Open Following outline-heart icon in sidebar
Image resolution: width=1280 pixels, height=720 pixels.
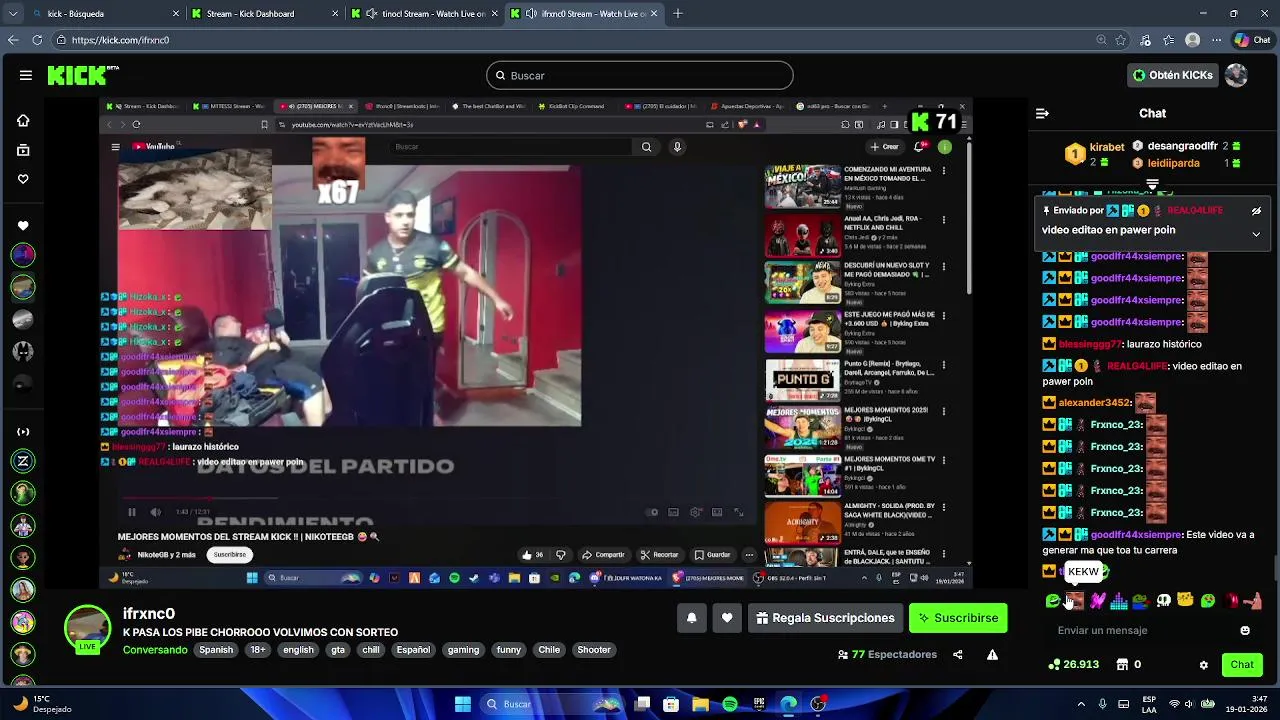23,179
